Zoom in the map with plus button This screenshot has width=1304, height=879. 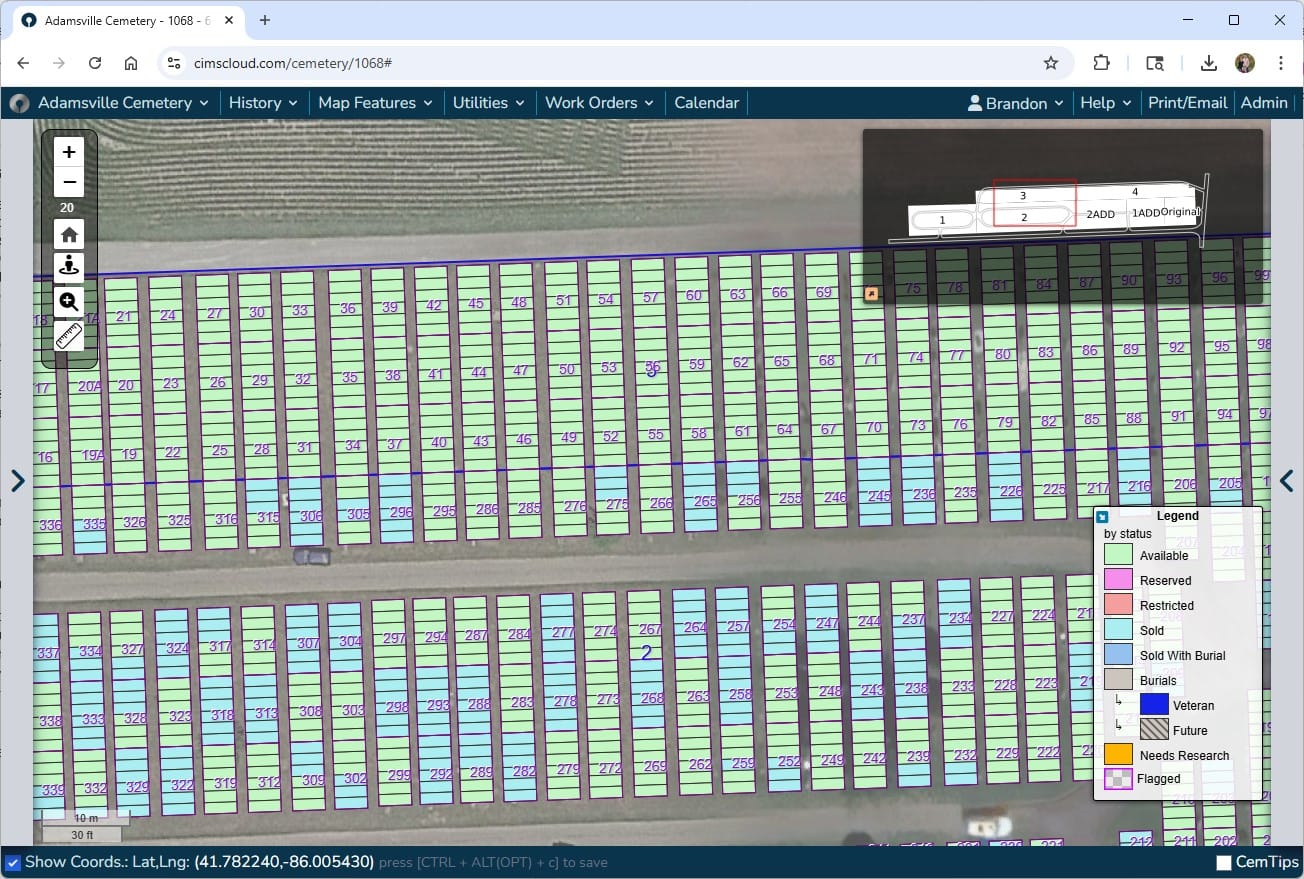click(x=69, y=152)
